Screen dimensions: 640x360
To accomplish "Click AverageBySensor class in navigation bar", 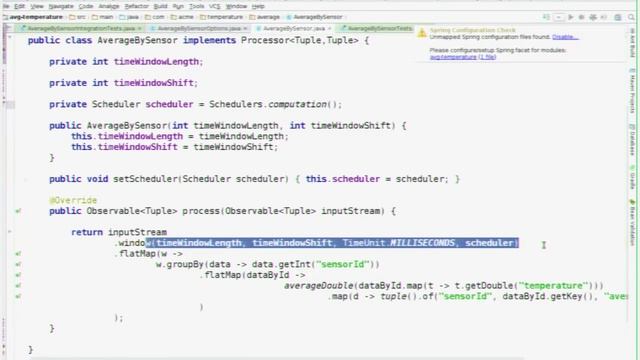I will pyautogui.click(x=314, y=17).
